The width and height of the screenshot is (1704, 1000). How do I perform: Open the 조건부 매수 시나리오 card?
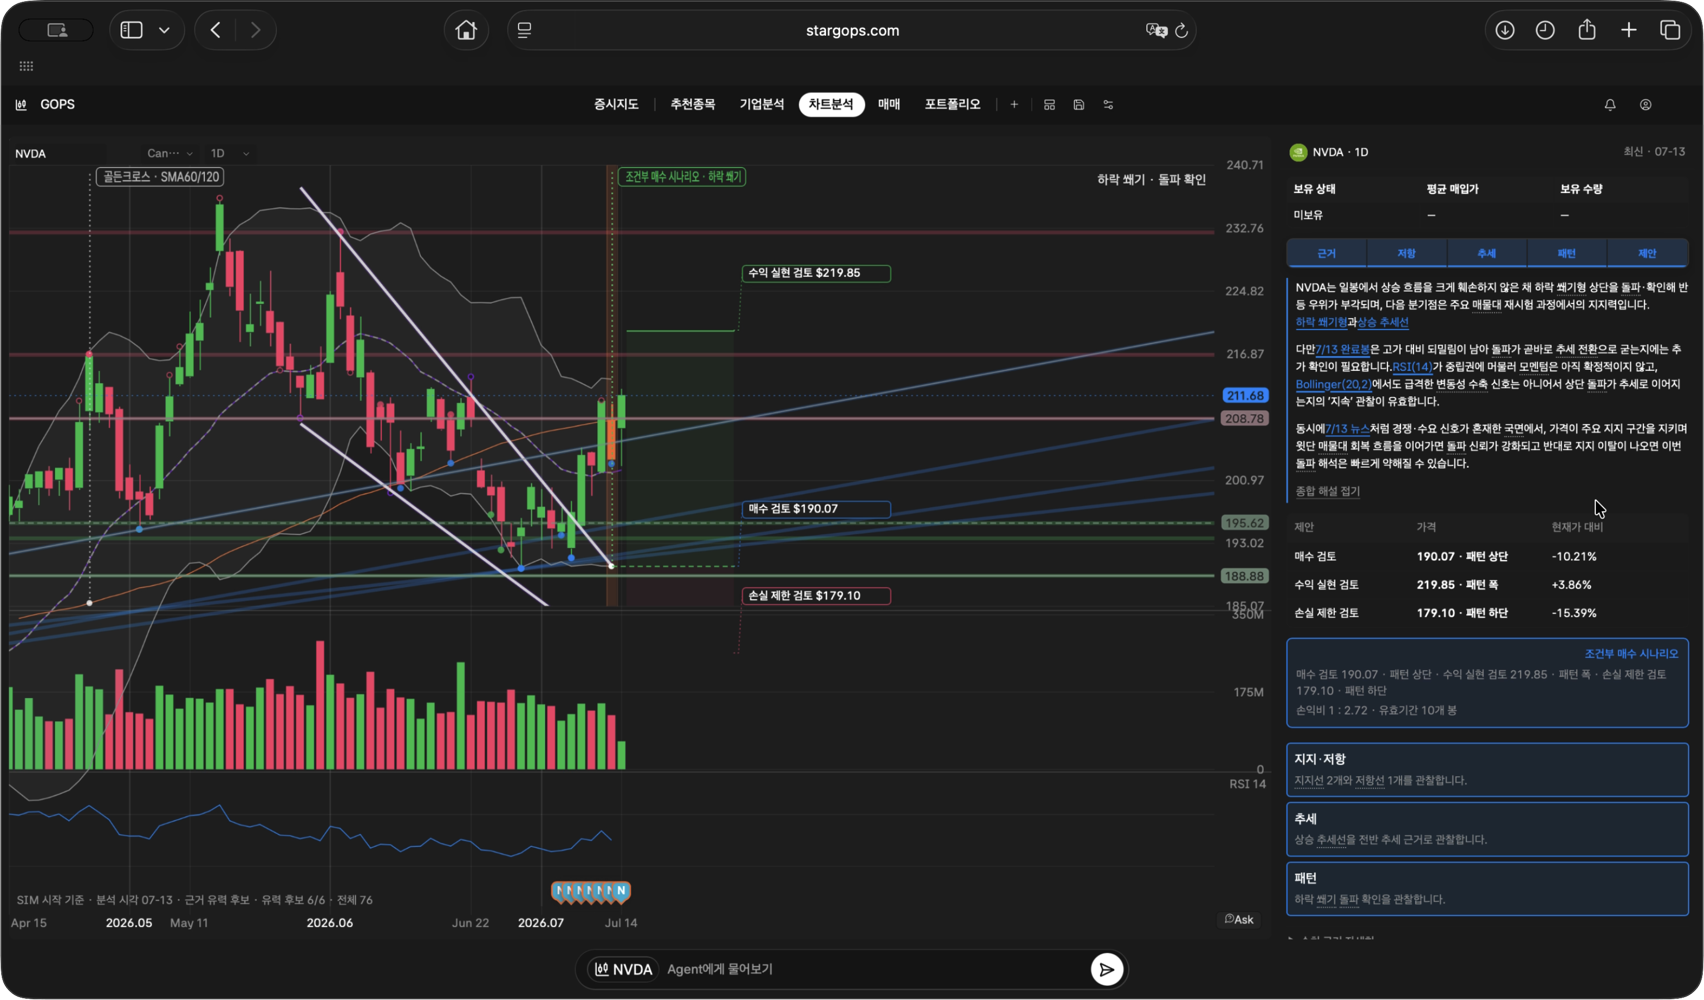(x=1487, y=683)
